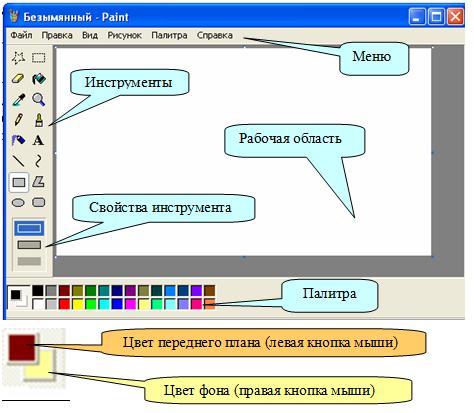The height and width of the screenshot is (413, 474).
Task: Open the Рисунок menu
Action: tap(124, 35)
